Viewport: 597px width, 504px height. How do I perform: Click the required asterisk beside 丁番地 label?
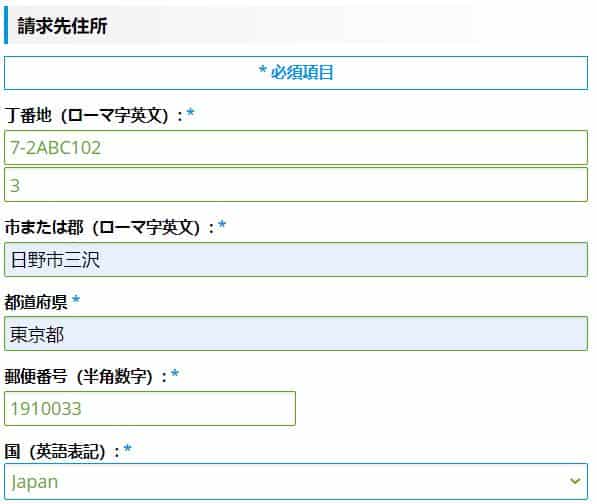[x=190, y=112]
